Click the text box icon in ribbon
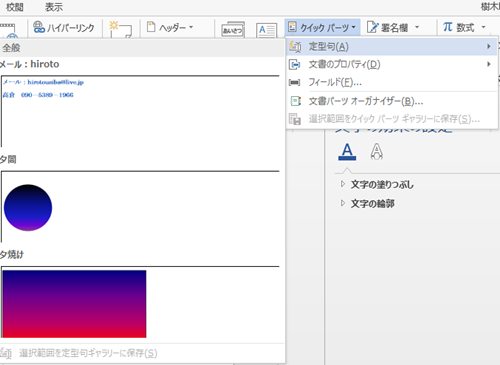Screen dimensions: 500x365 pyautogui.click(x=267, y=30)
